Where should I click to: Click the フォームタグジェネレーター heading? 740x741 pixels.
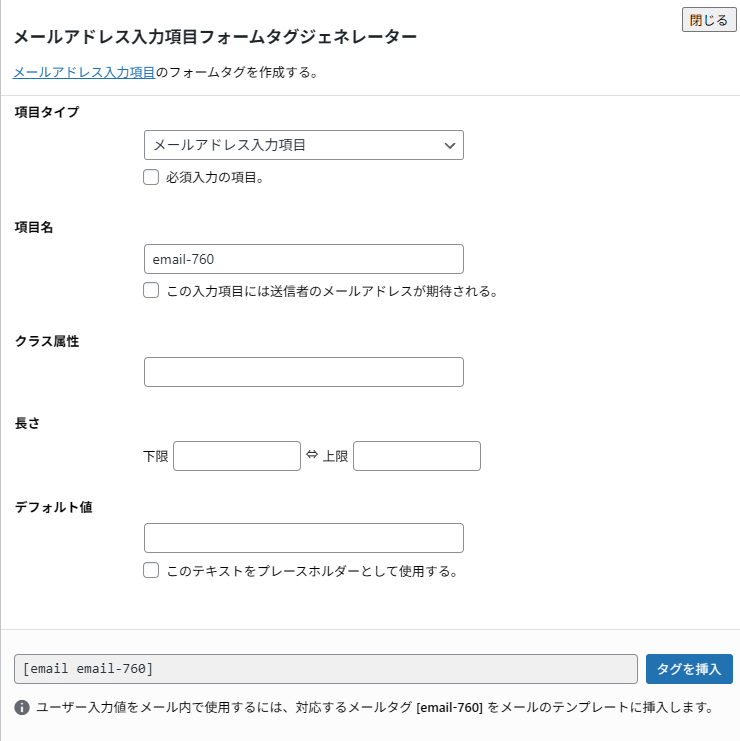pyautogui.click(x=214, y=37)
